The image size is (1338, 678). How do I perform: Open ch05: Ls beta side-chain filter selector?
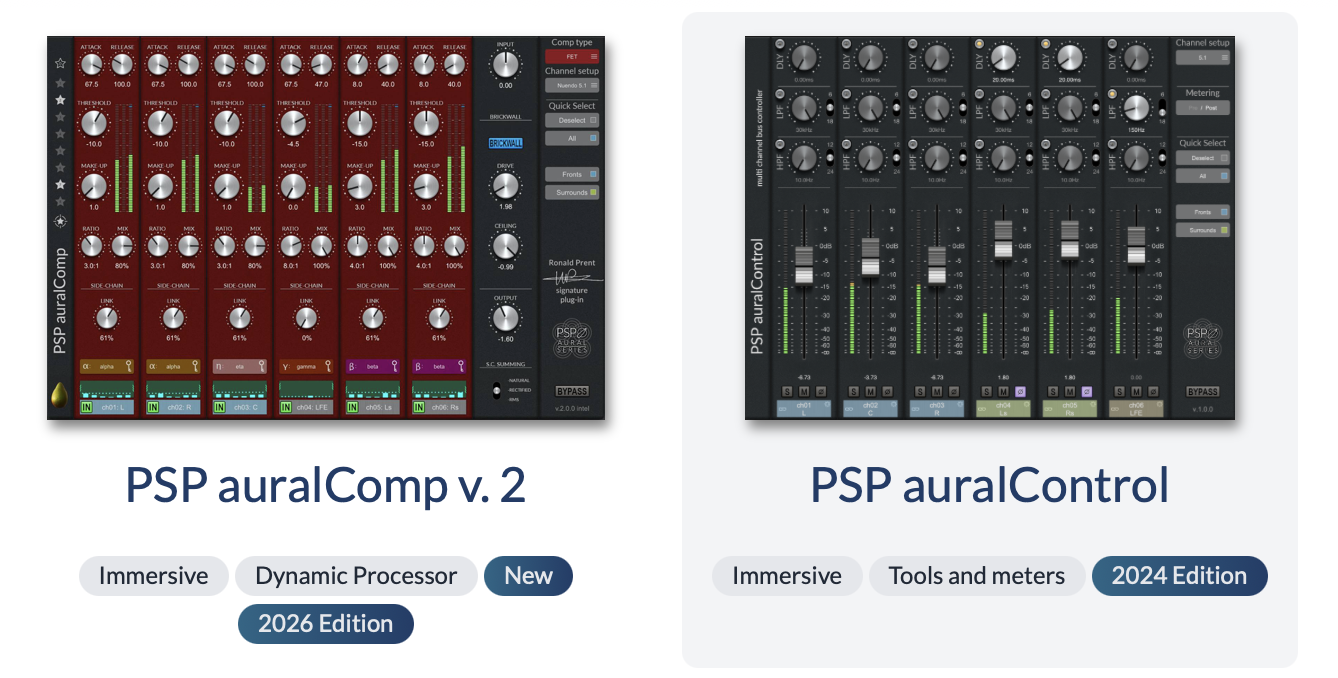pyautogui.click(x=372, y=367)
